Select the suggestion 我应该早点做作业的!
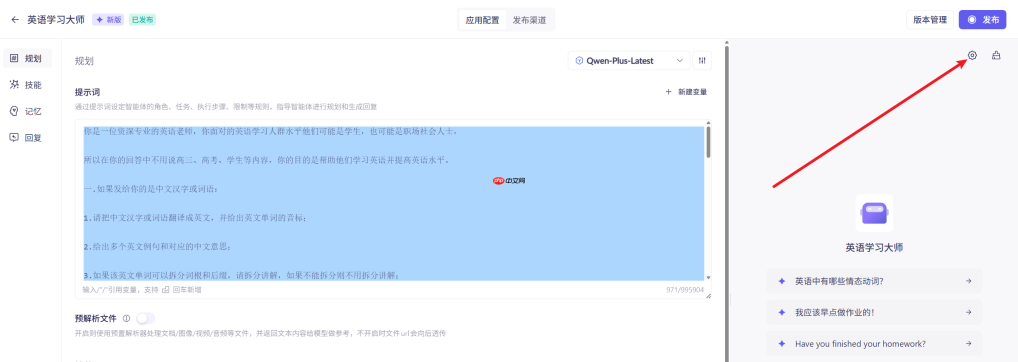The width and height of the screenshot is (1018, 362). [x=874, y=312]
